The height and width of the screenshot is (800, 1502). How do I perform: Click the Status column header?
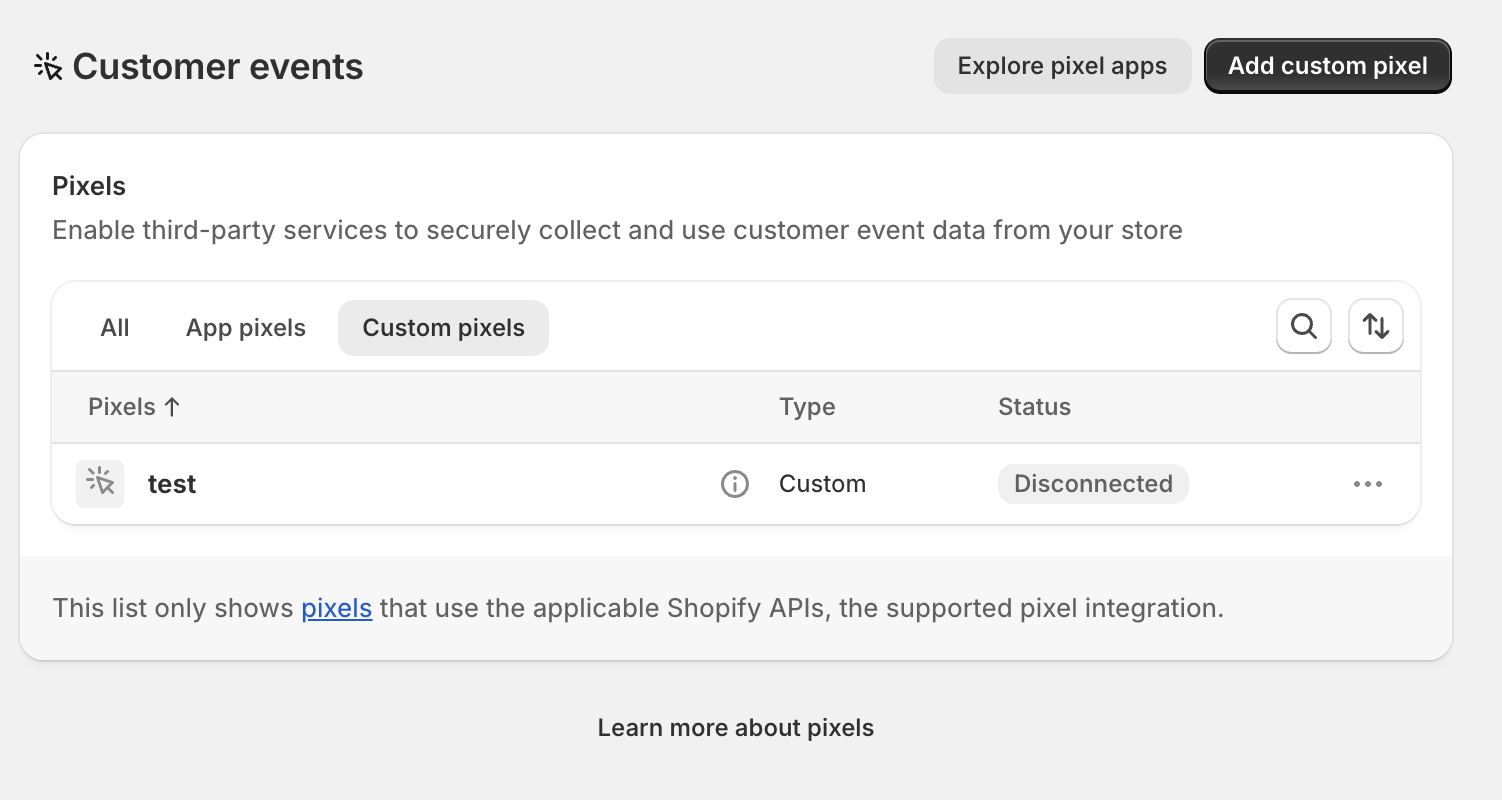pos(1034,407)
